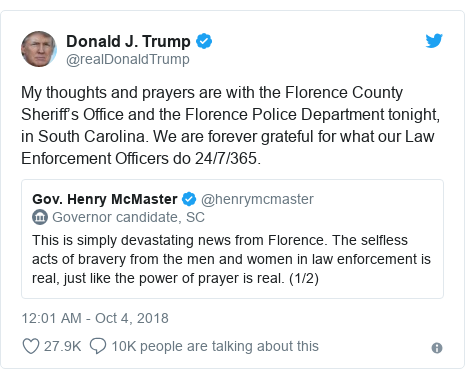The width and height of the screenshot is (465, 378).
Task: Click Donald J. Trump's verified badge
Action: point(204,41)
